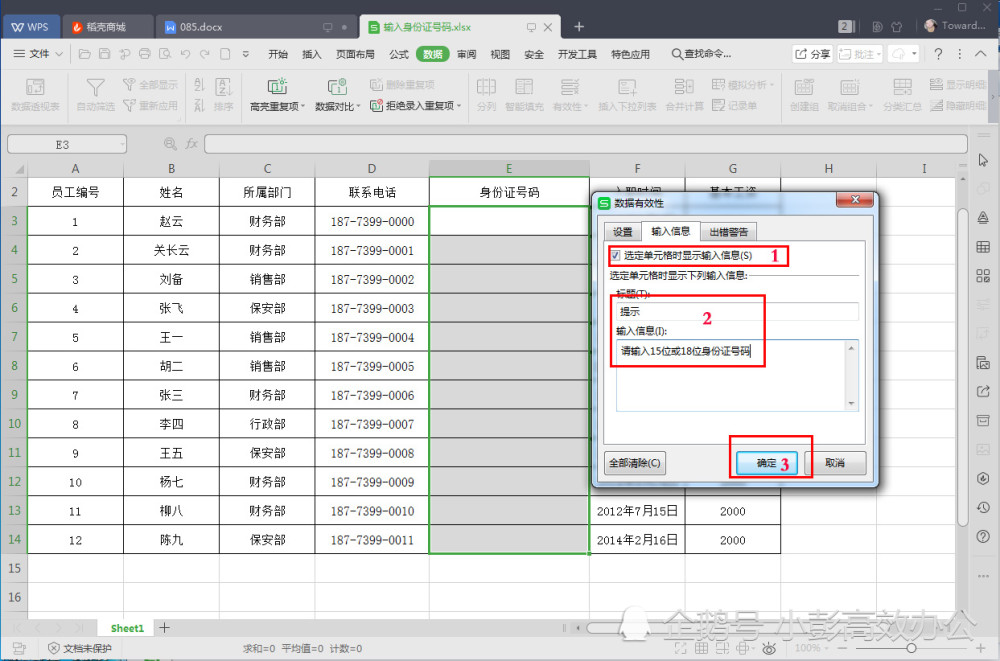The image size is (1000, 661).
Task: Click the undo arrow icon
Action: click(186, 54)
